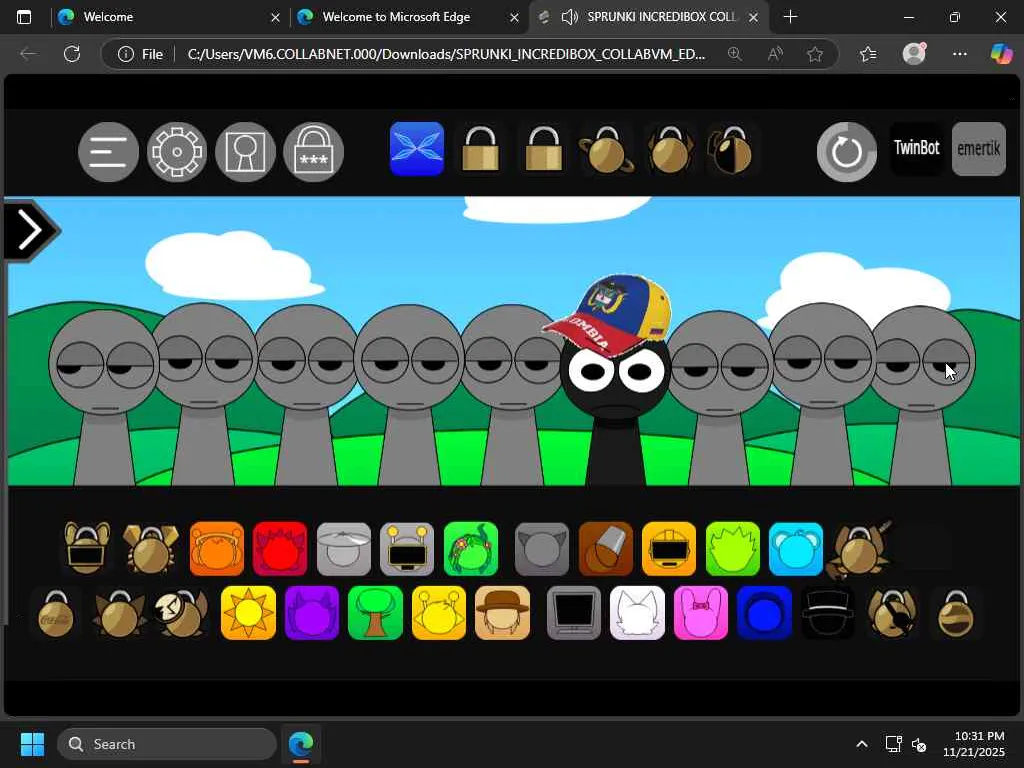Click the keyhole button in top bar
The height and width of the screenshot is (768, 1024).
[246, 152]
